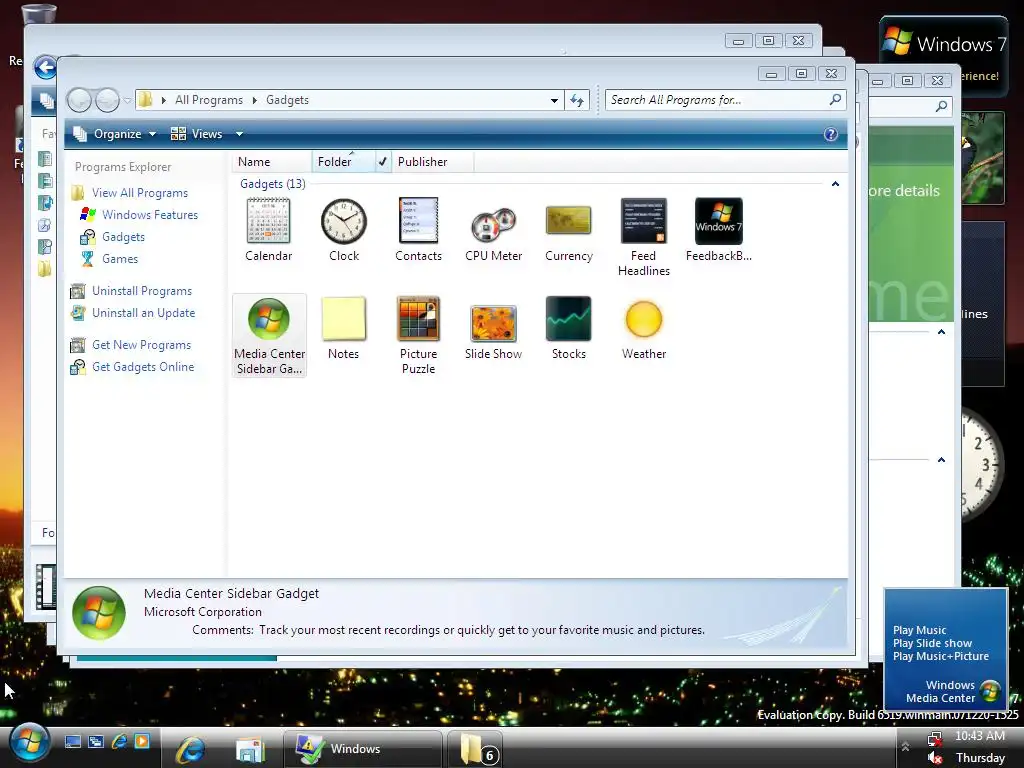This screenshot has height=768, width=1024.
Task: Select the CPU Meter gadget
Action: [494, 229]
